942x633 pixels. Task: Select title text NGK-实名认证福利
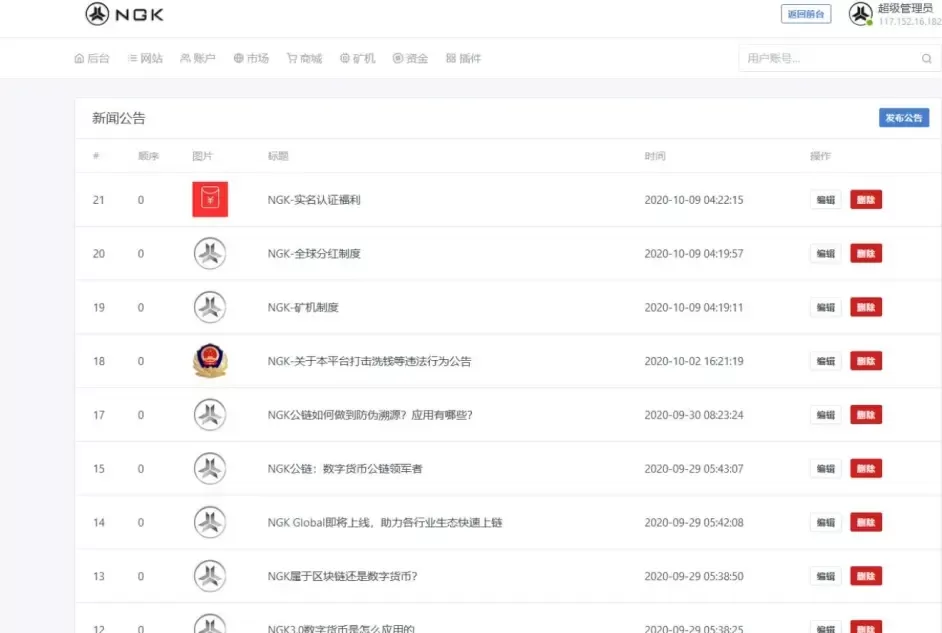coord(314,200)
